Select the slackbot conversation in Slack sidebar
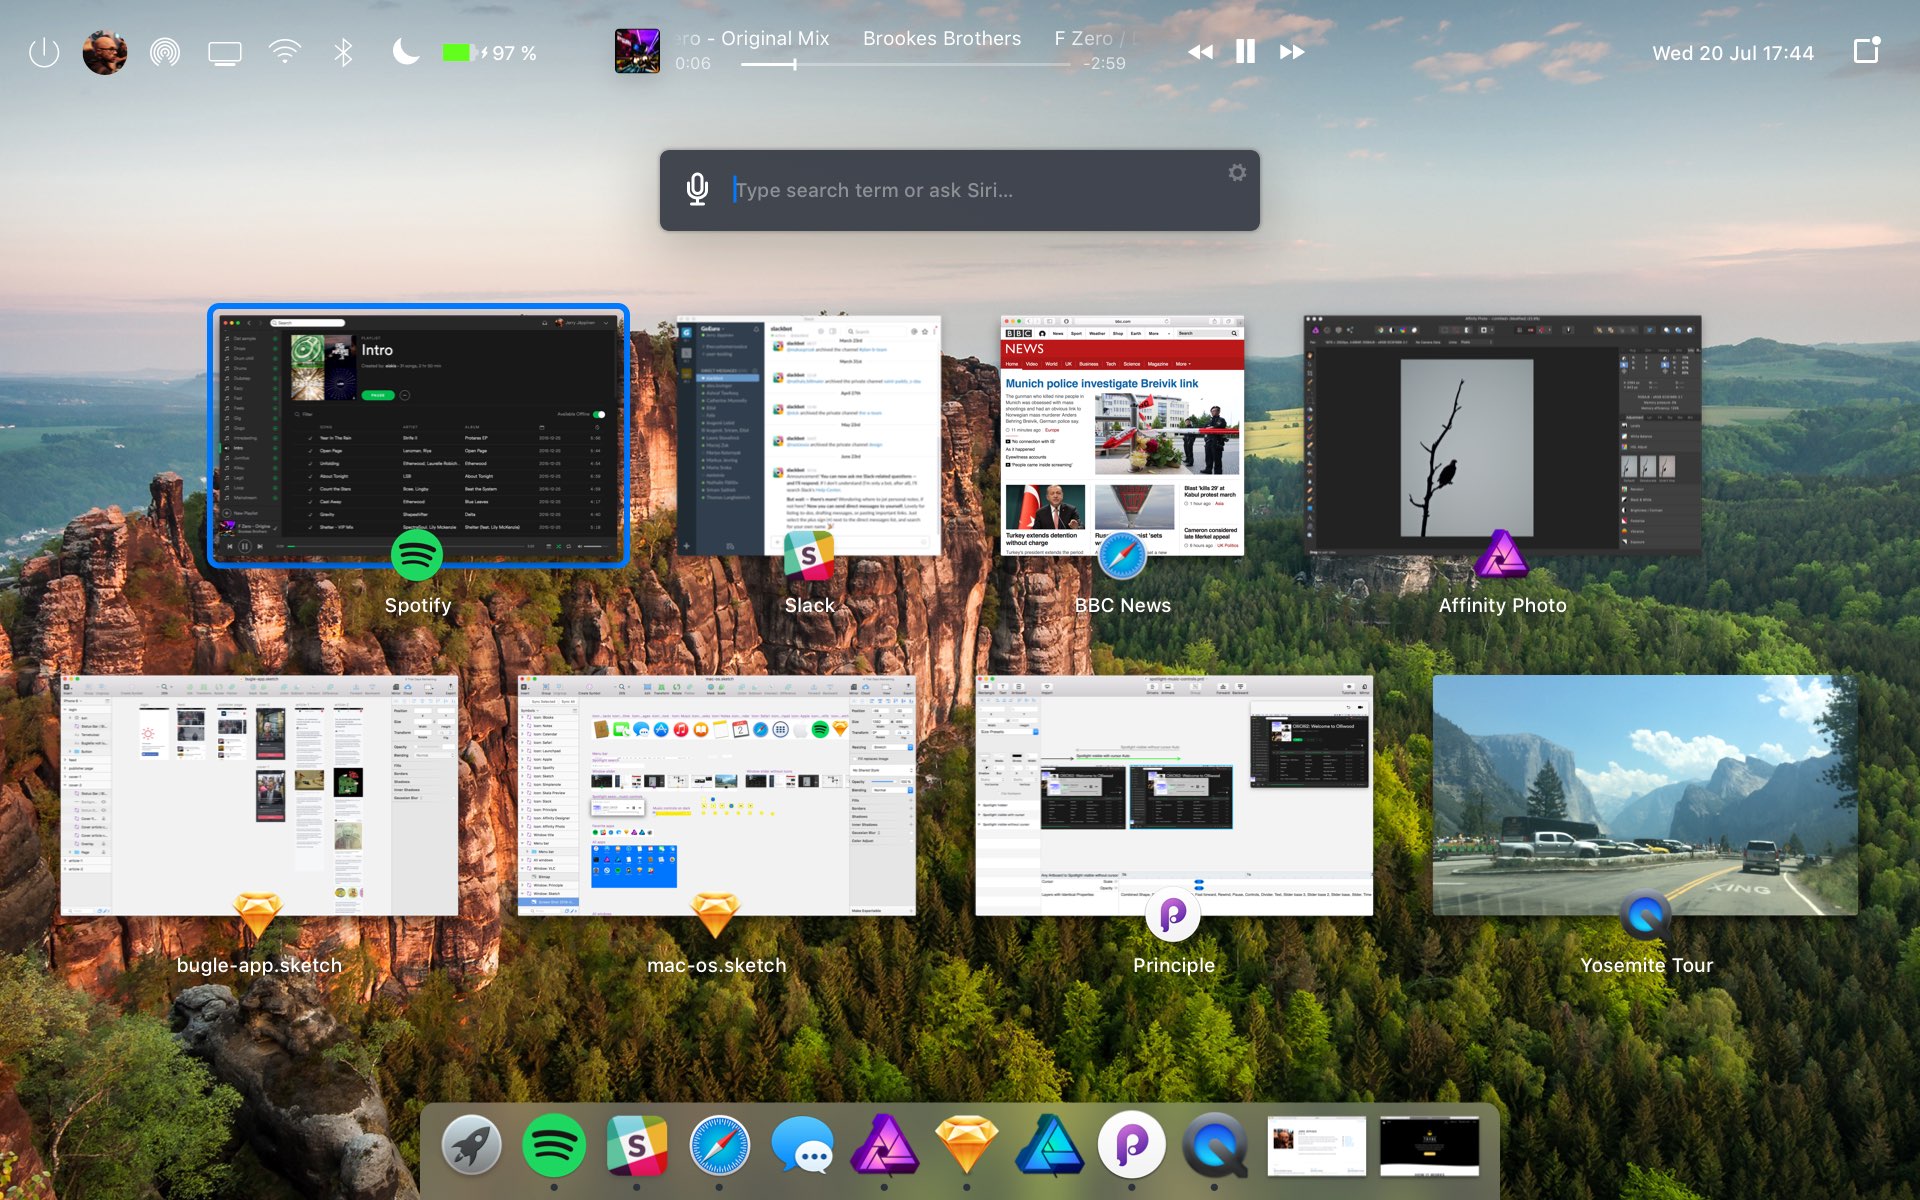Image resolution: width=1920 pixels, height=1200 pixels. [x=728, y=378]
